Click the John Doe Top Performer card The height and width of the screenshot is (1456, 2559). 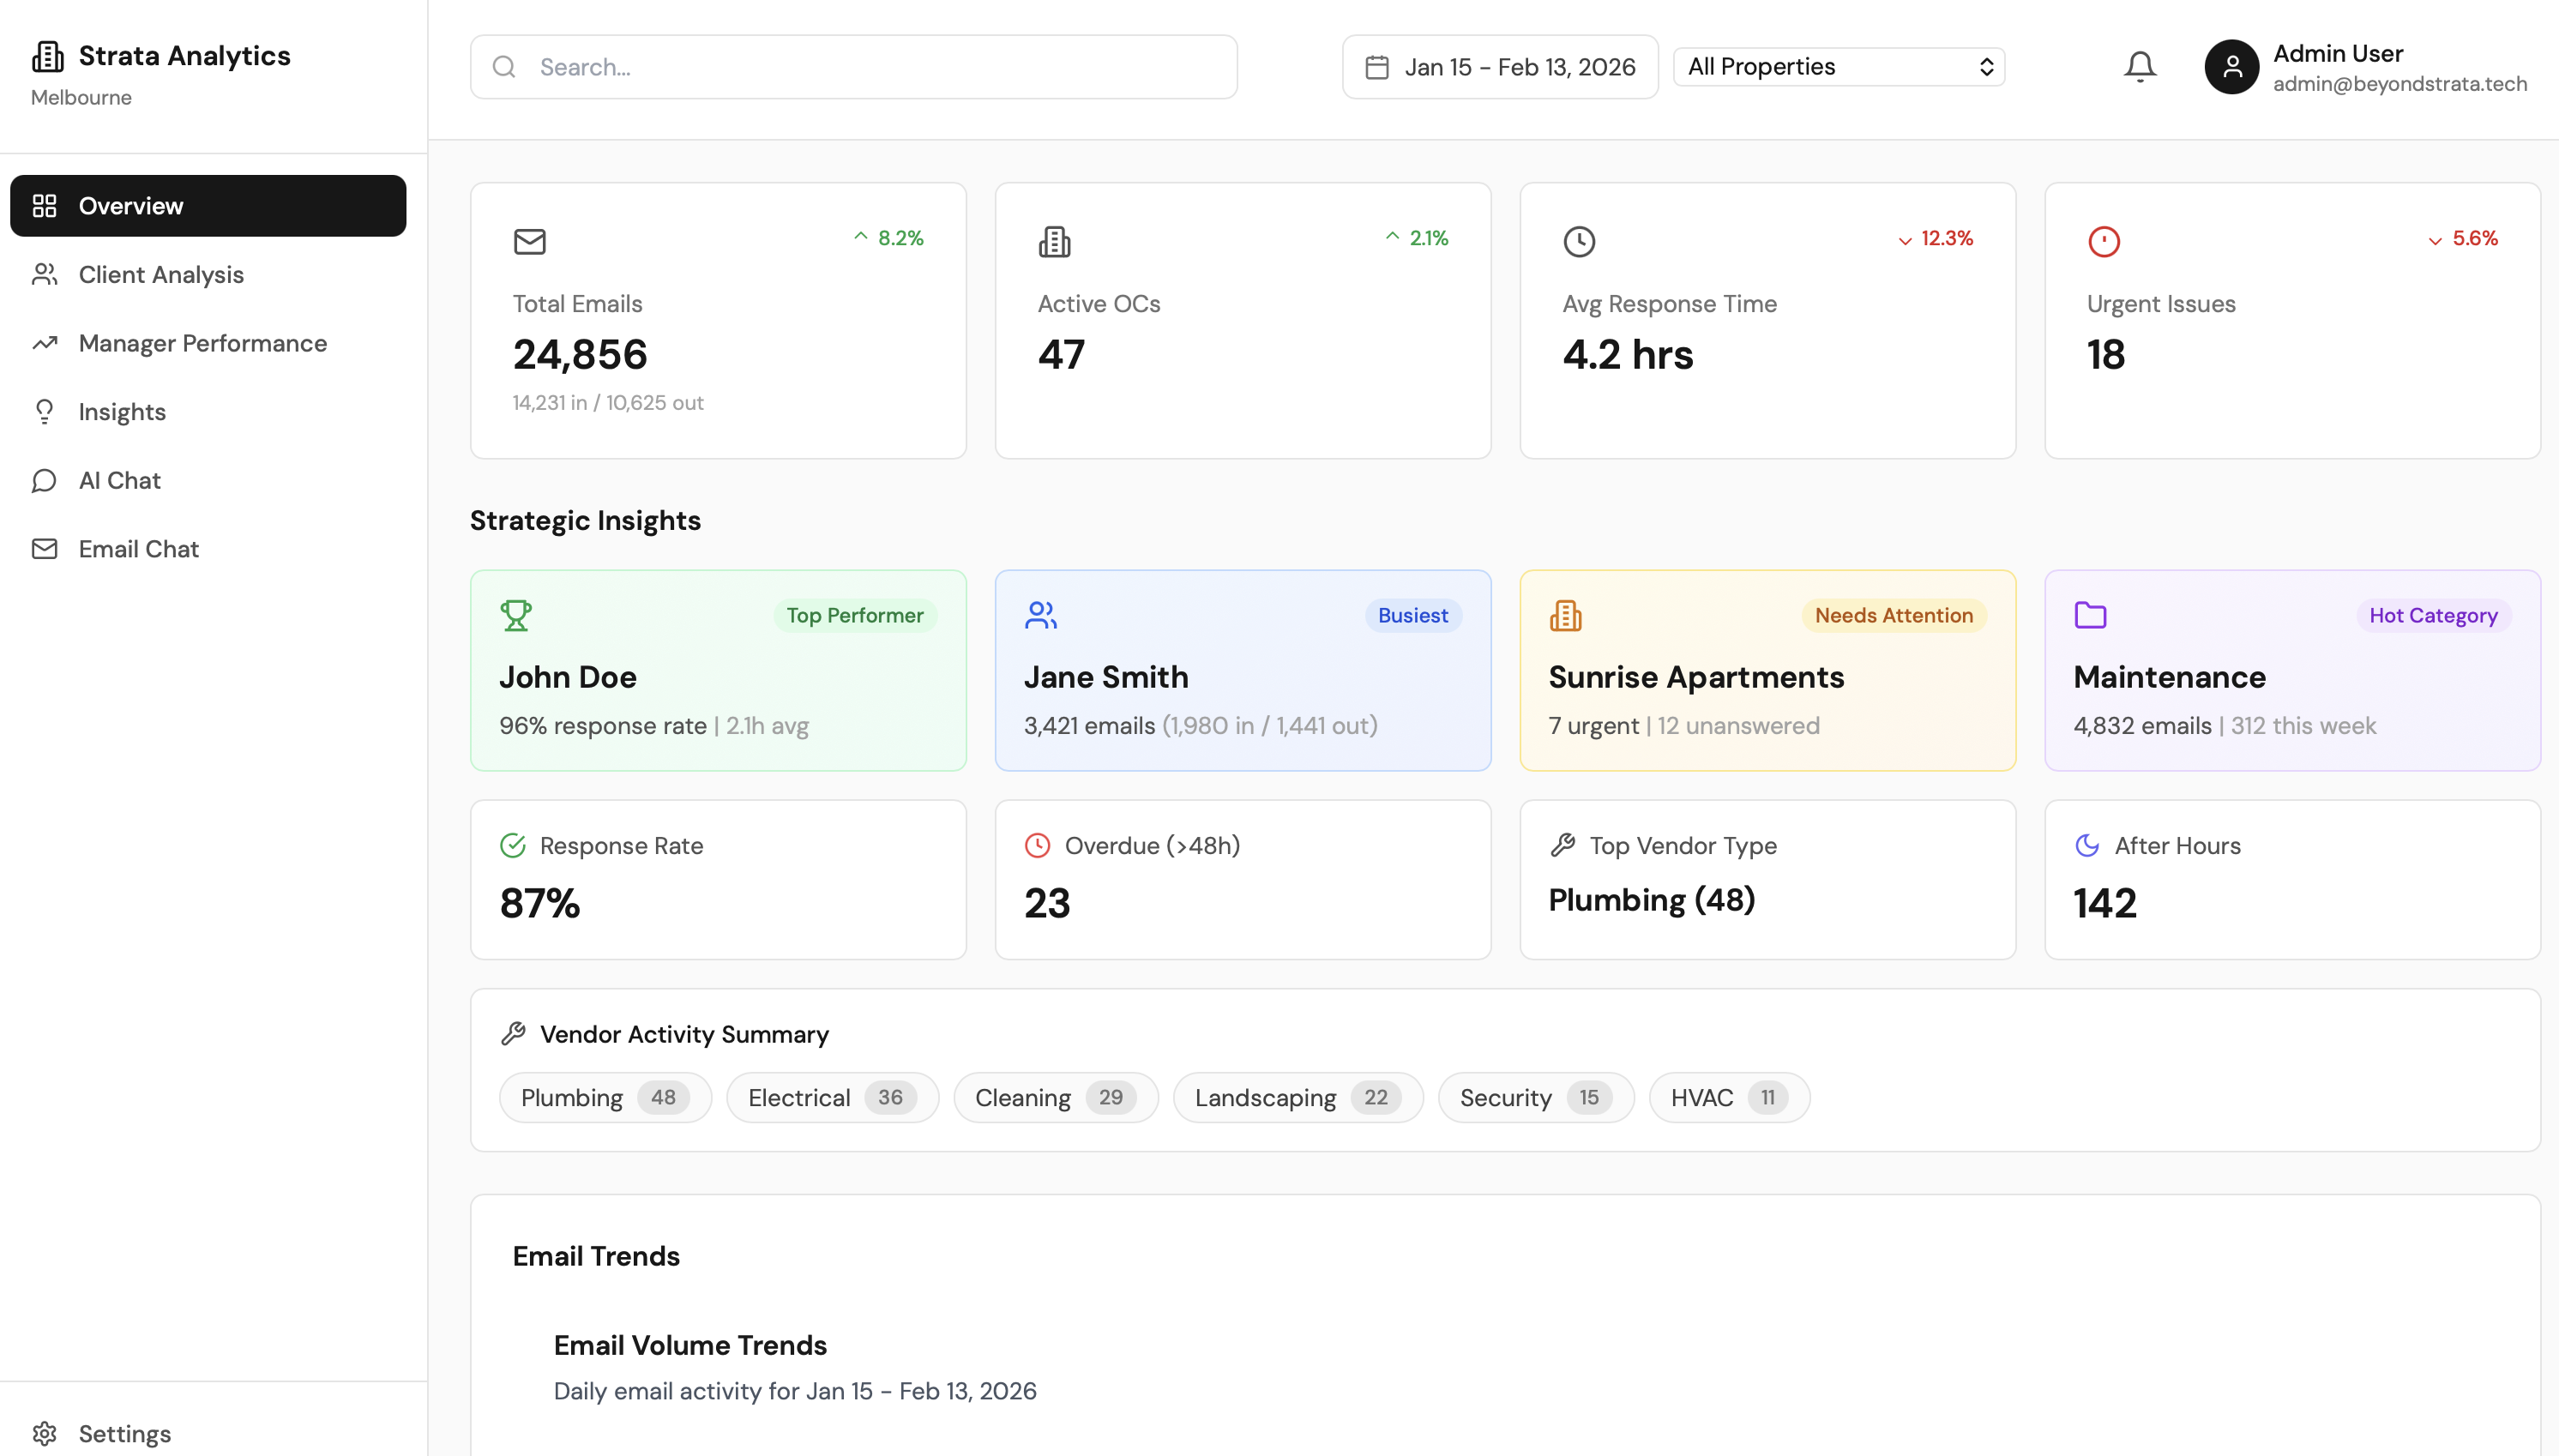point(717,671)
